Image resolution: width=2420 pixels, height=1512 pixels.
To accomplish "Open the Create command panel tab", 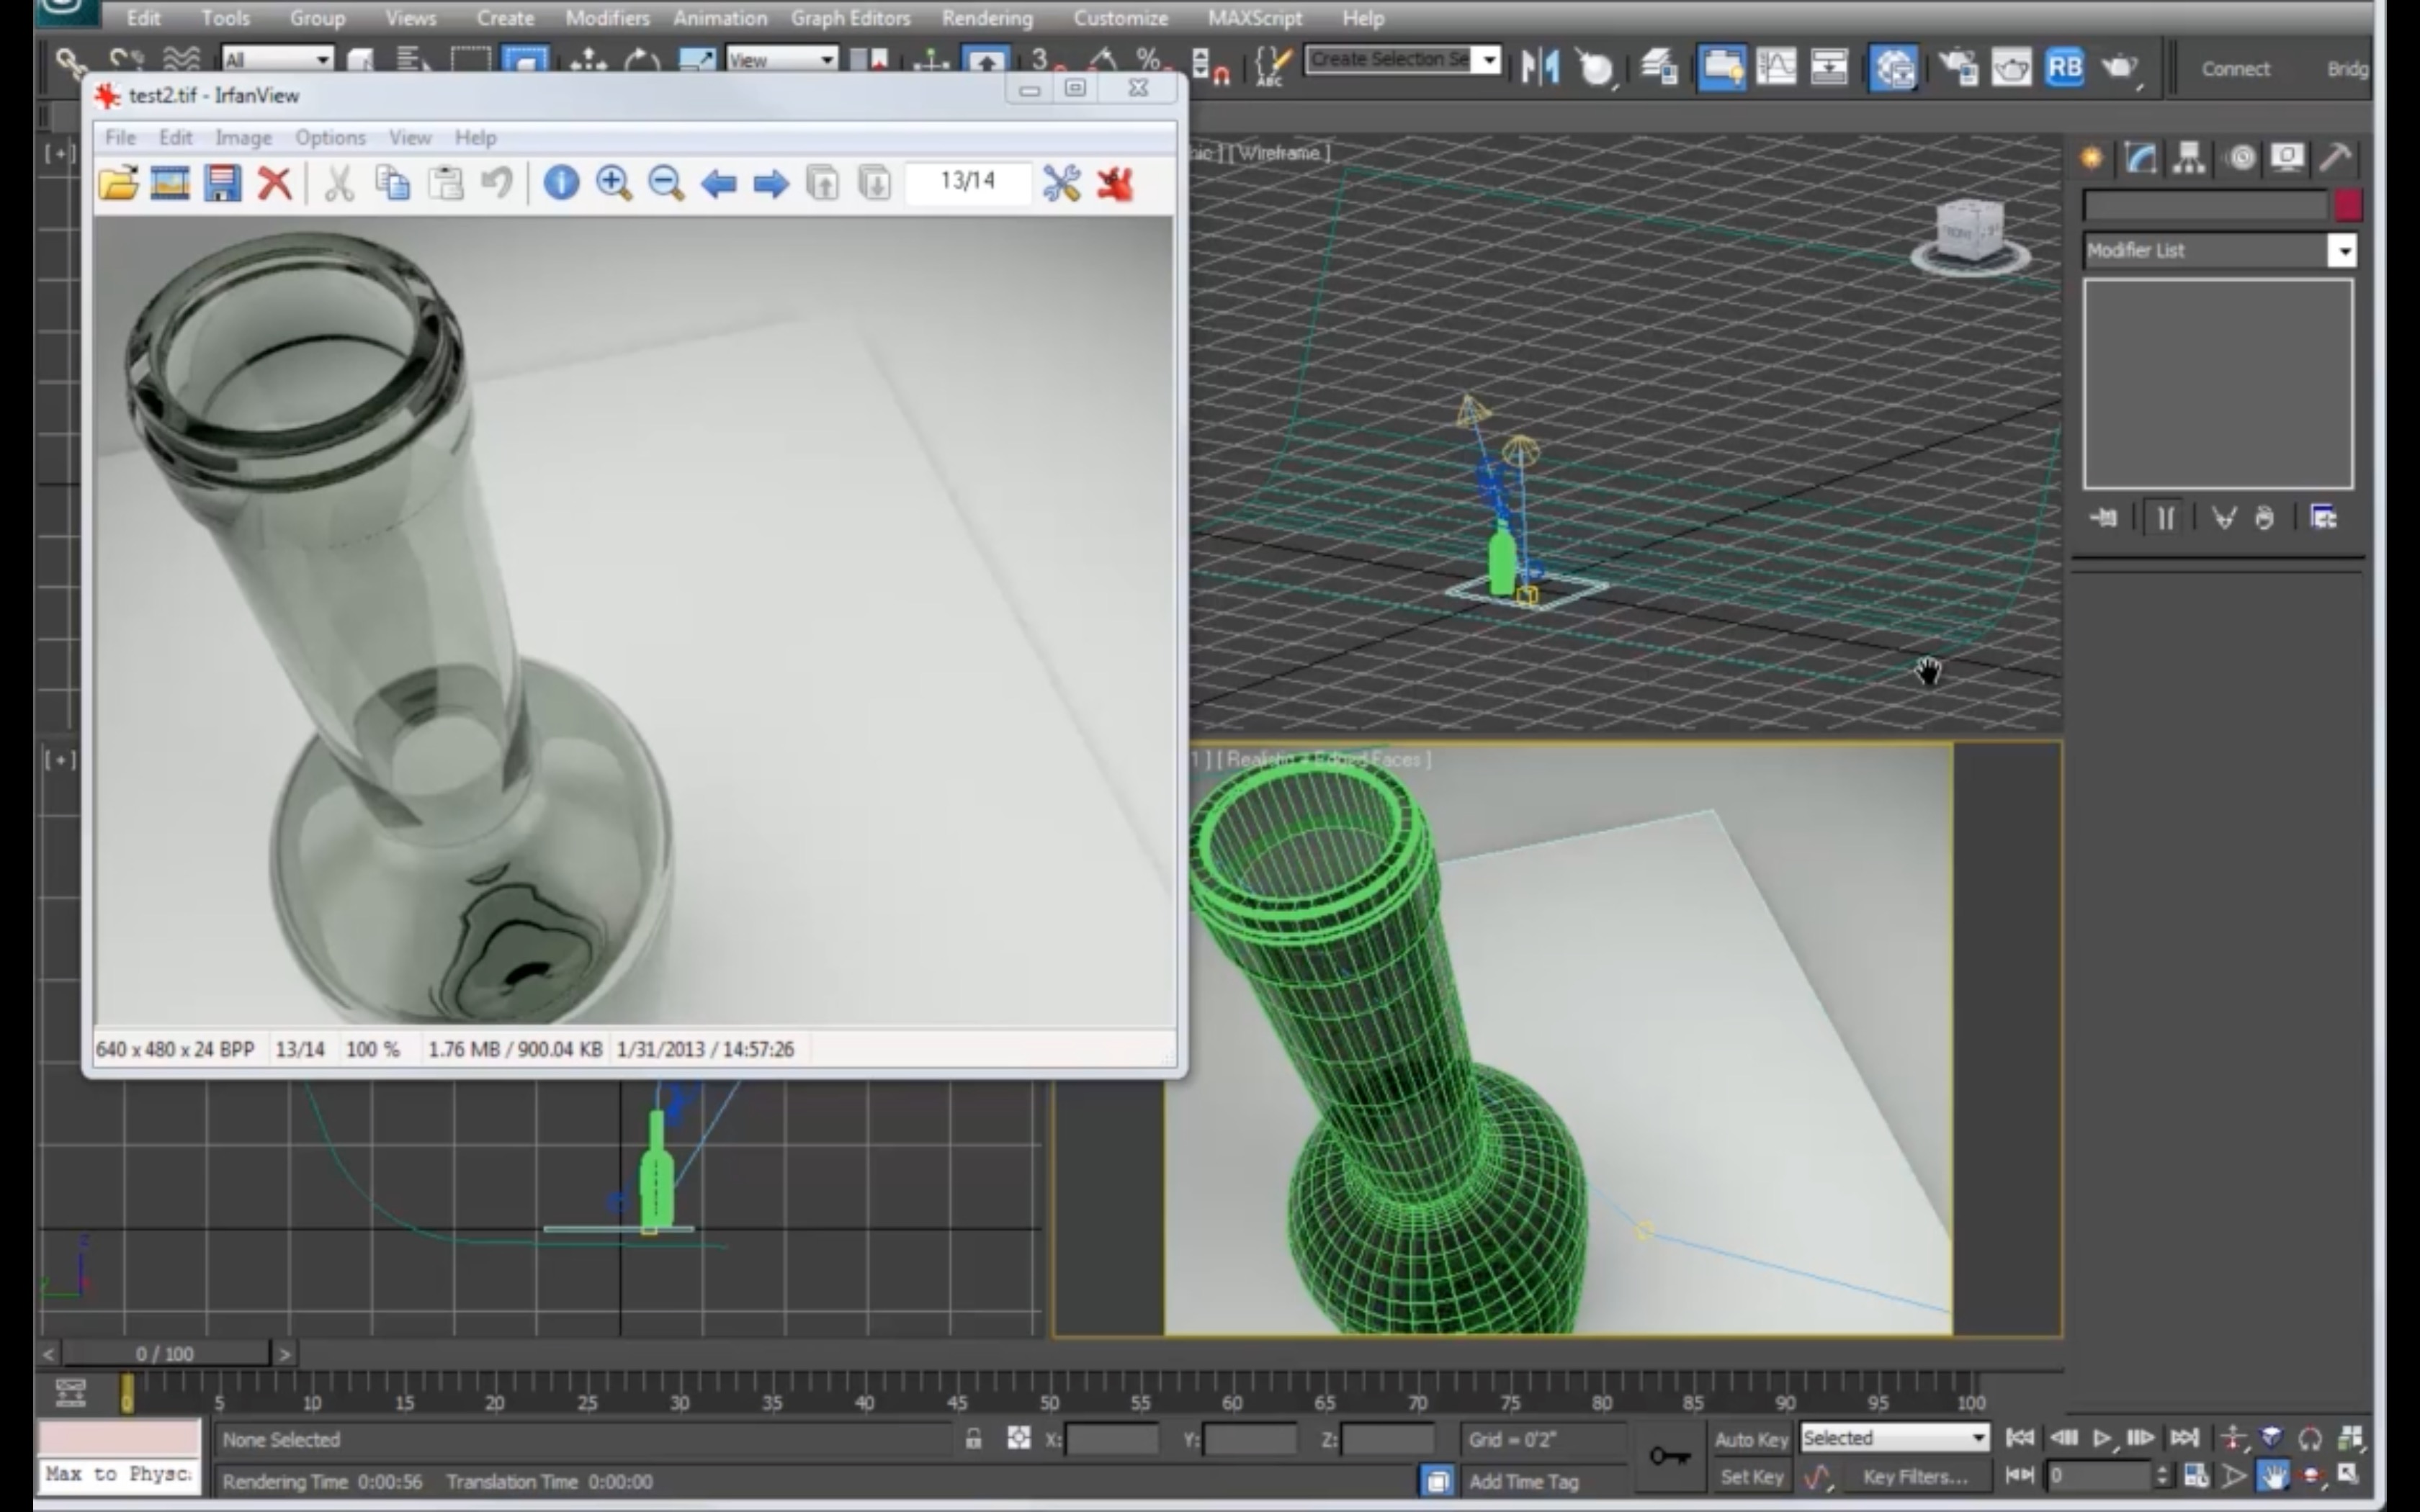I will tap(2091, 158).
